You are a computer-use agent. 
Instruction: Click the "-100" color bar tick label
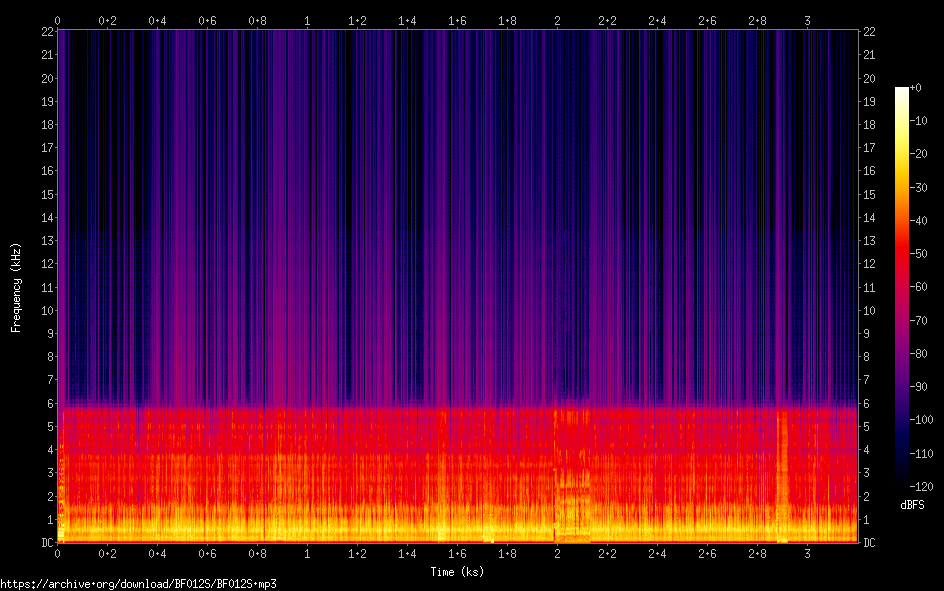pyautogui.click(x=921, y=420)
